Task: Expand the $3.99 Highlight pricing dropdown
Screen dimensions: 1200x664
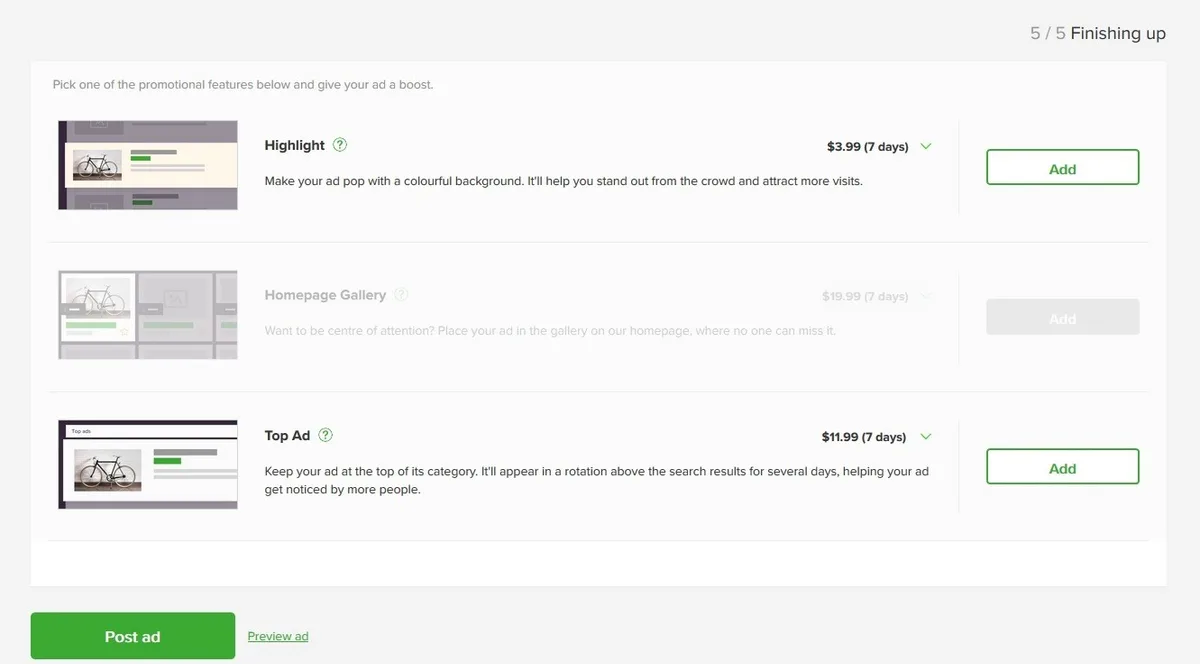Action: click(925, 146)
